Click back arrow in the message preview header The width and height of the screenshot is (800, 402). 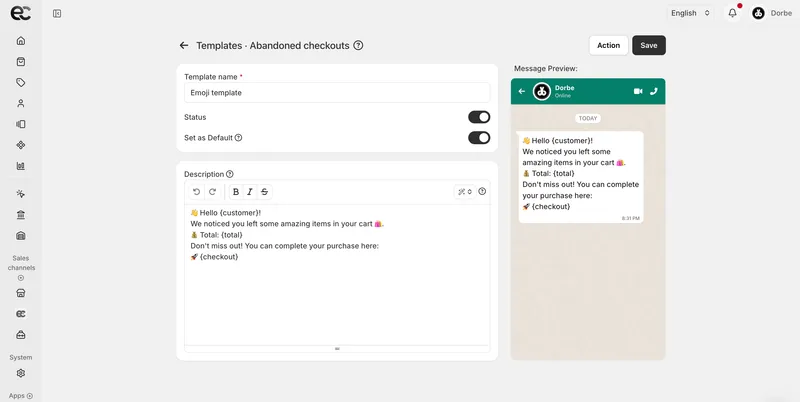521,91
